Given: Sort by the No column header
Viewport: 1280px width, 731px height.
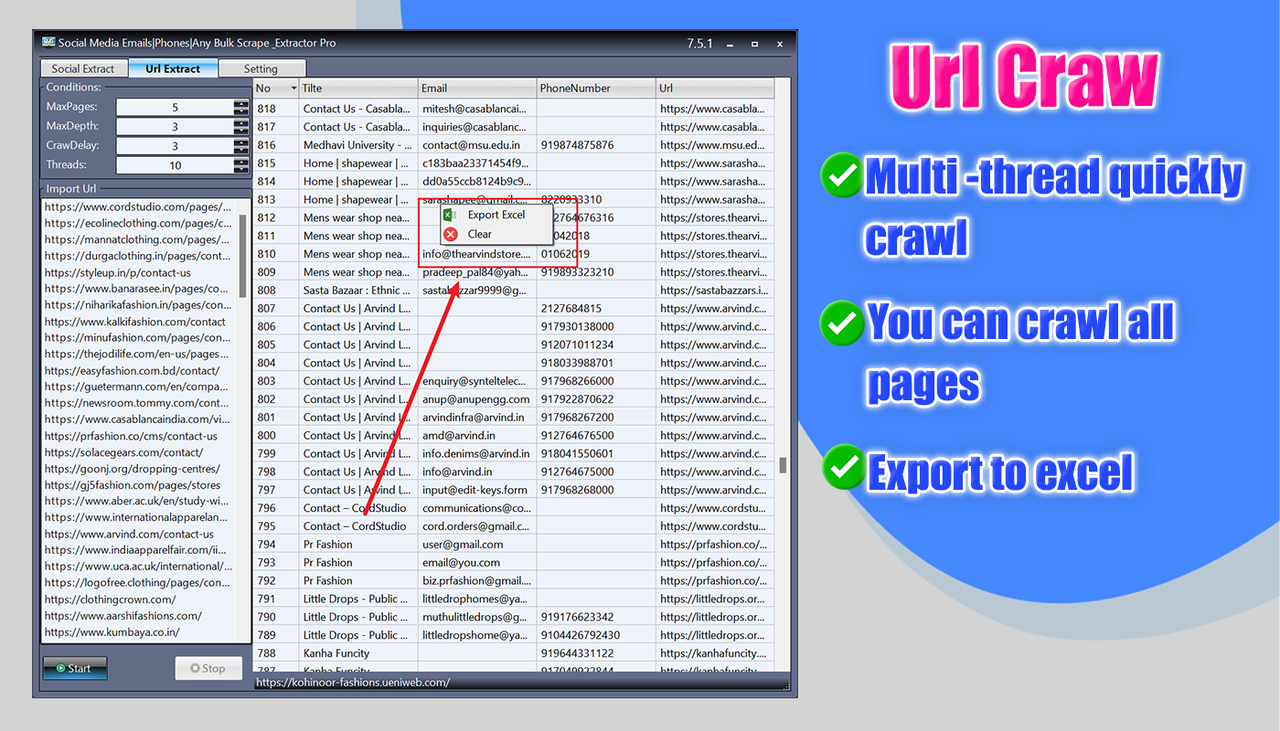Looking at the screenshot, I should (x=276, y=88).
